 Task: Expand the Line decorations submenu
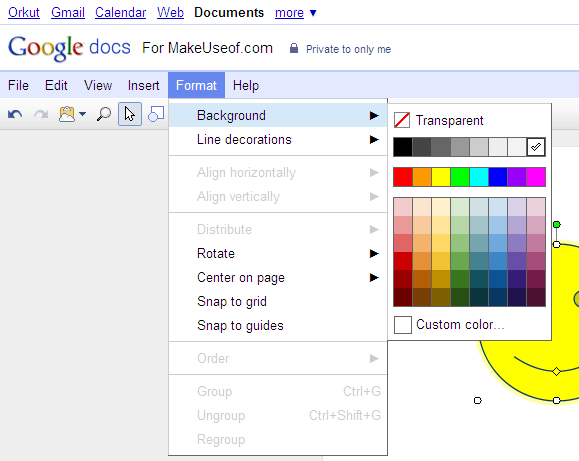(x=278, y=140)
